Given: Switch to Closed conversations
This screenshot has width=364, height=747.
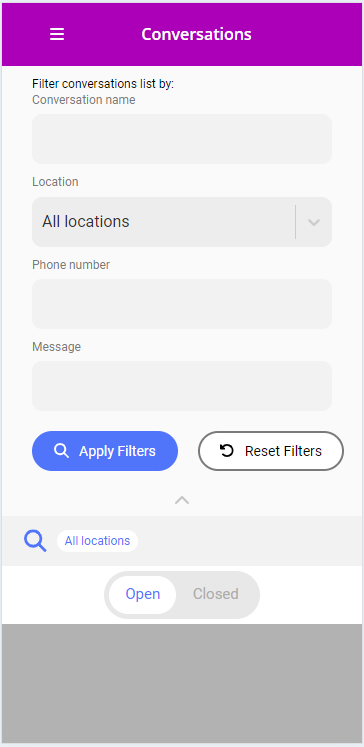Looking at the screenshot, I should pyautogui.click(x=216, y=595).
